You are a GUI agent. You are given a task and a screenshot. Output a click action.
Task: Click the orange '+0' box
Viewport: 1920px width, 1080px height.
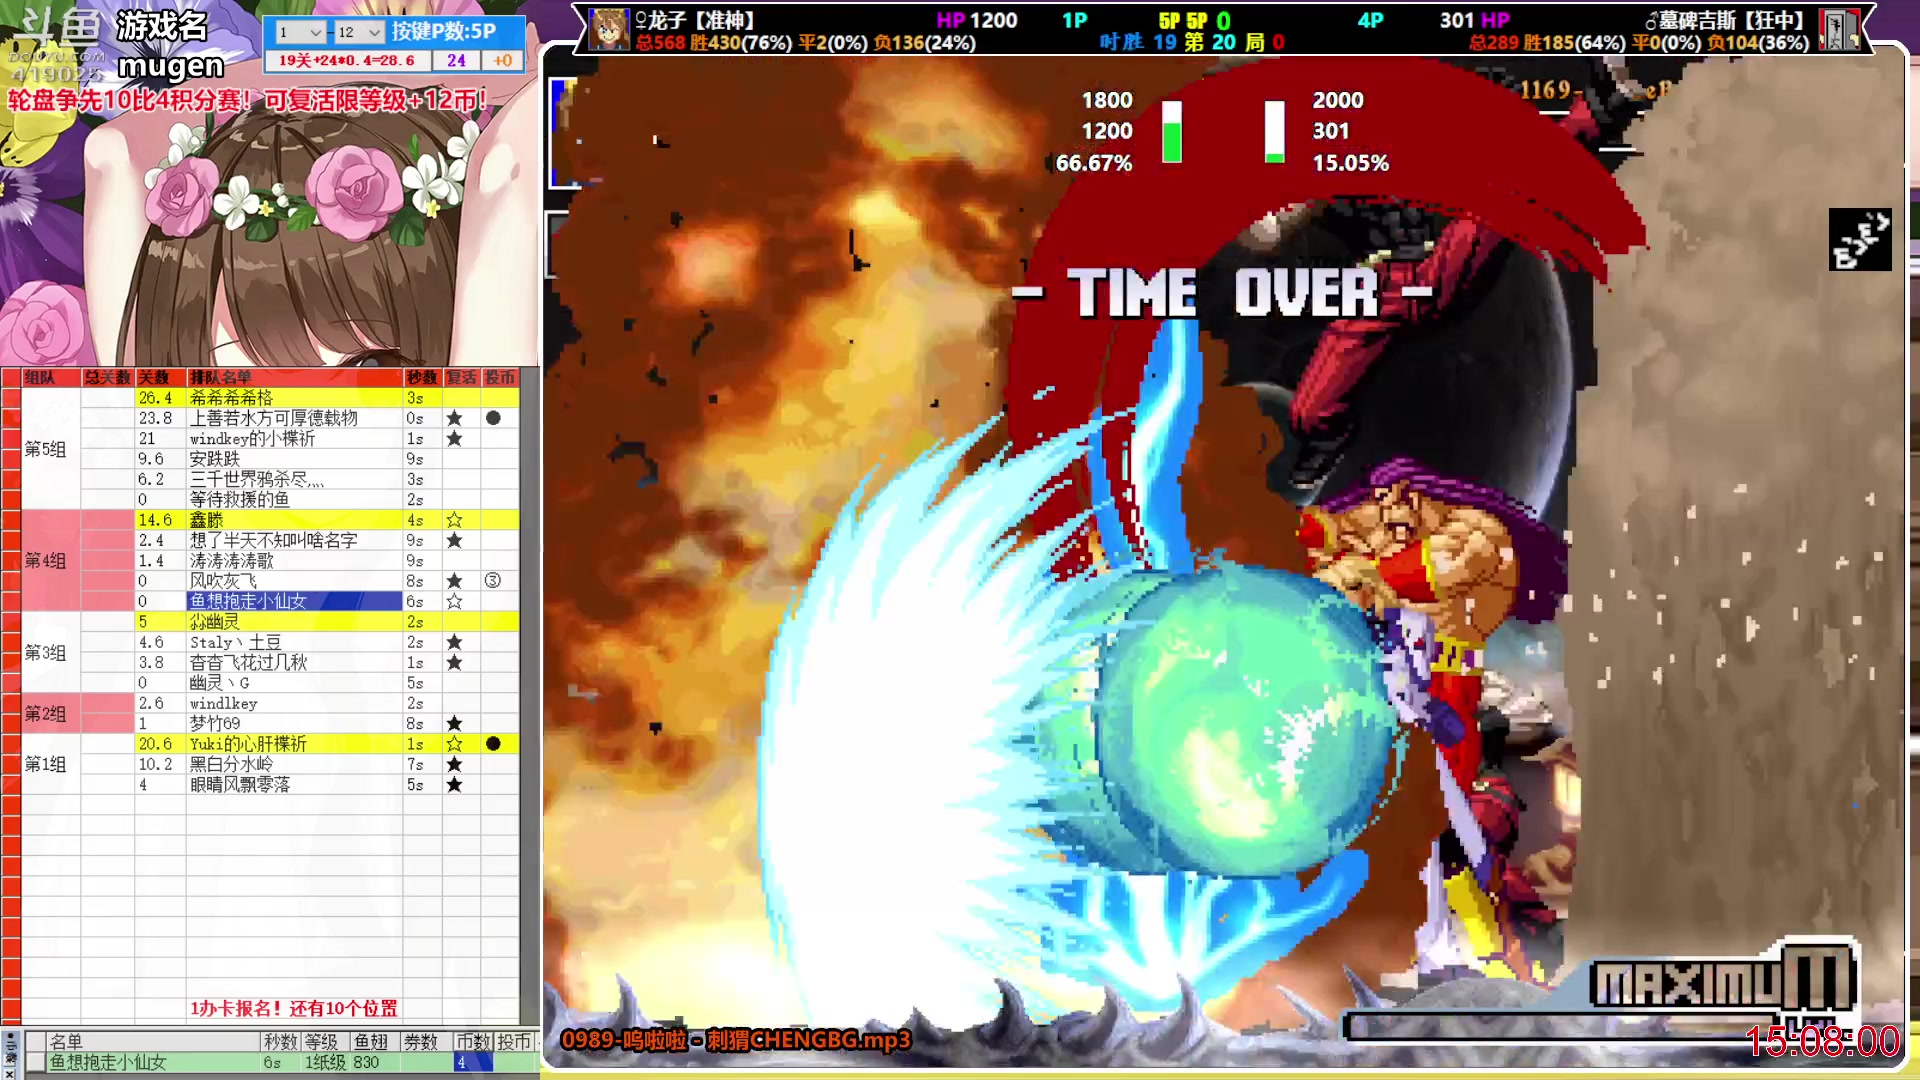coord(502,60)
